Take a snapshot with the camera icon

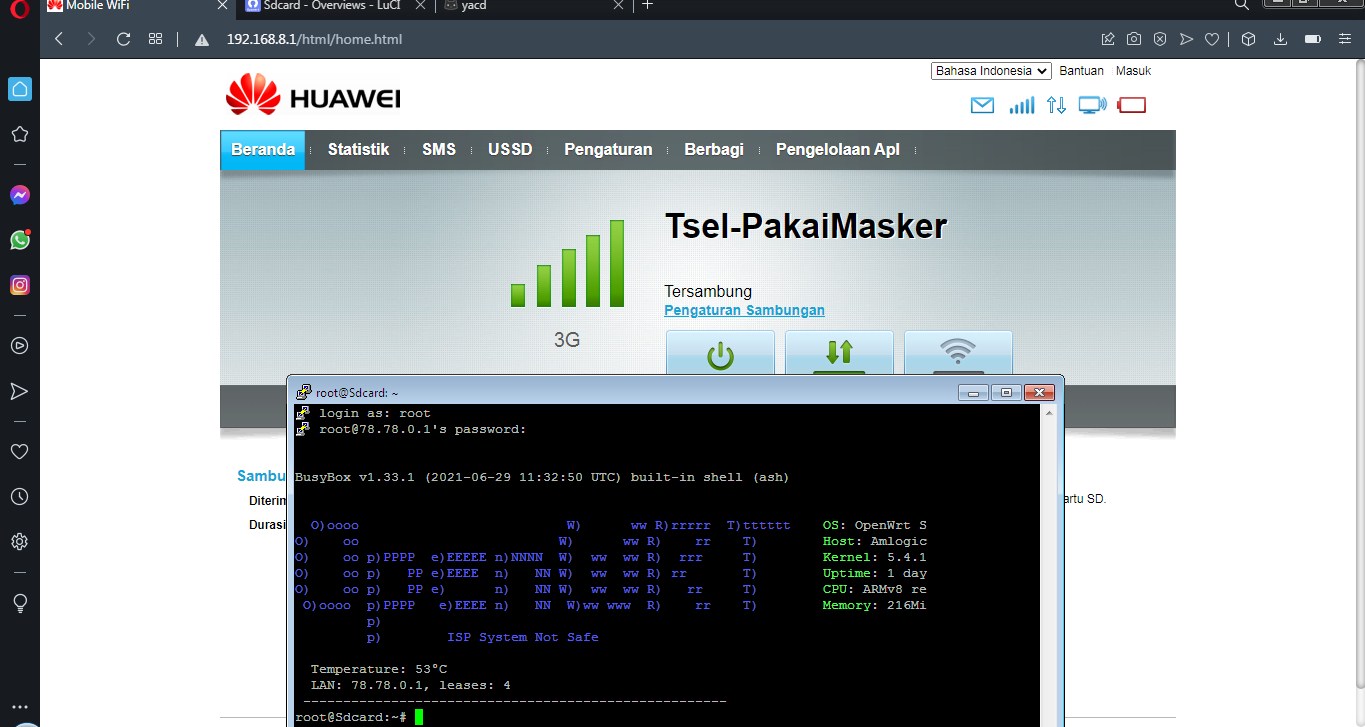[x=1134, y=39]
